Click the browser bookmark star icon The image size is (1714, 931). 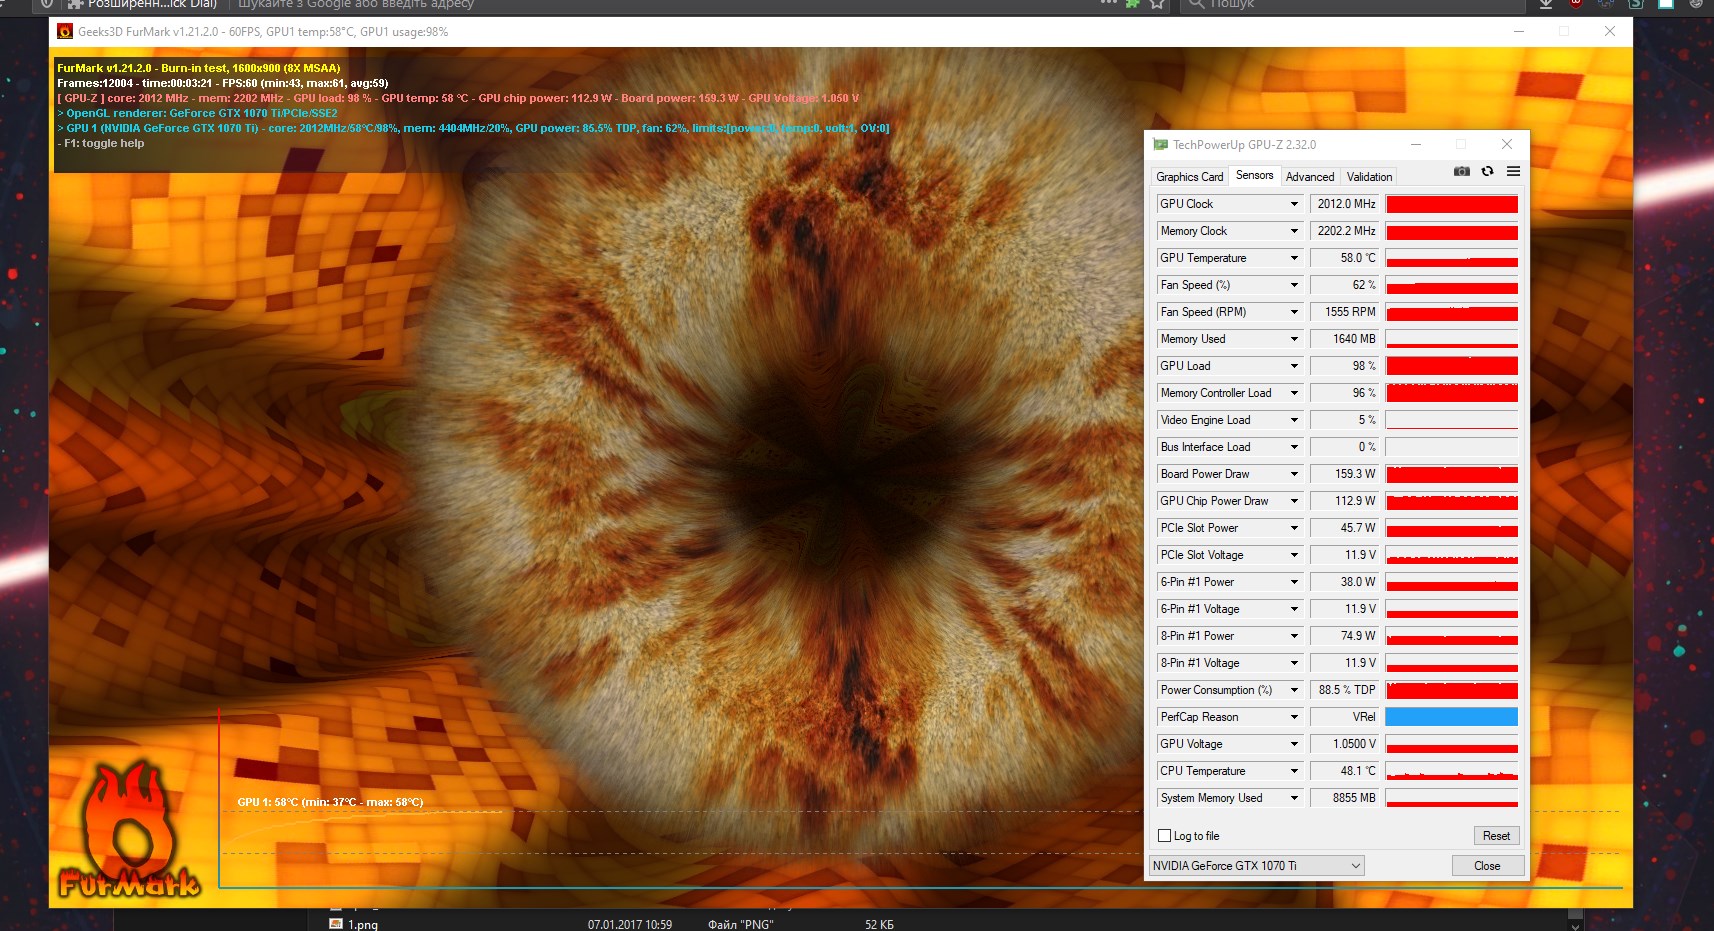pyautogui.click(x=1157, y=4)
